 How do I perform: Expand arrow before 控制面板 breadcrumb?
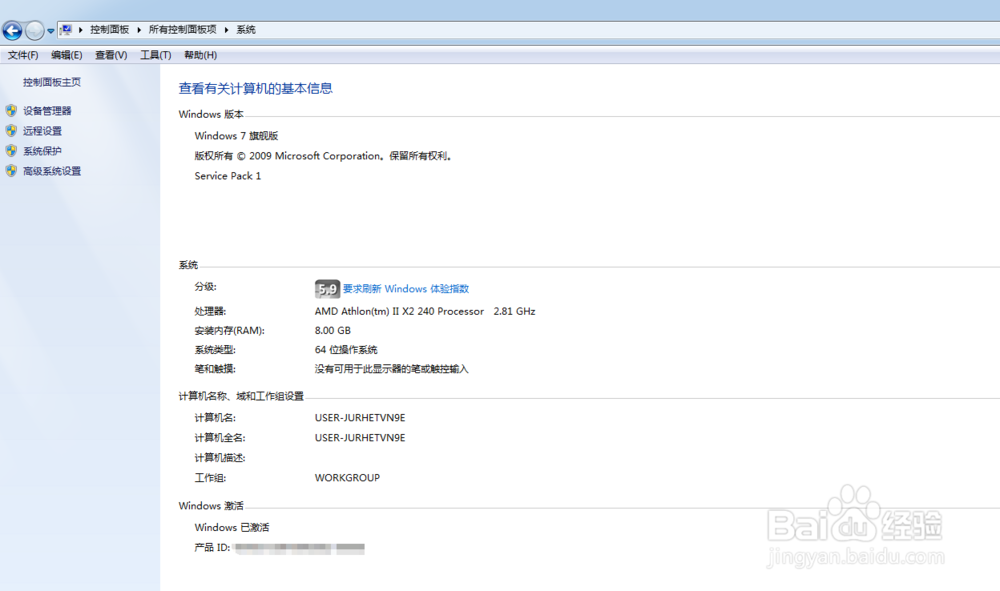(x=80, y=29)
